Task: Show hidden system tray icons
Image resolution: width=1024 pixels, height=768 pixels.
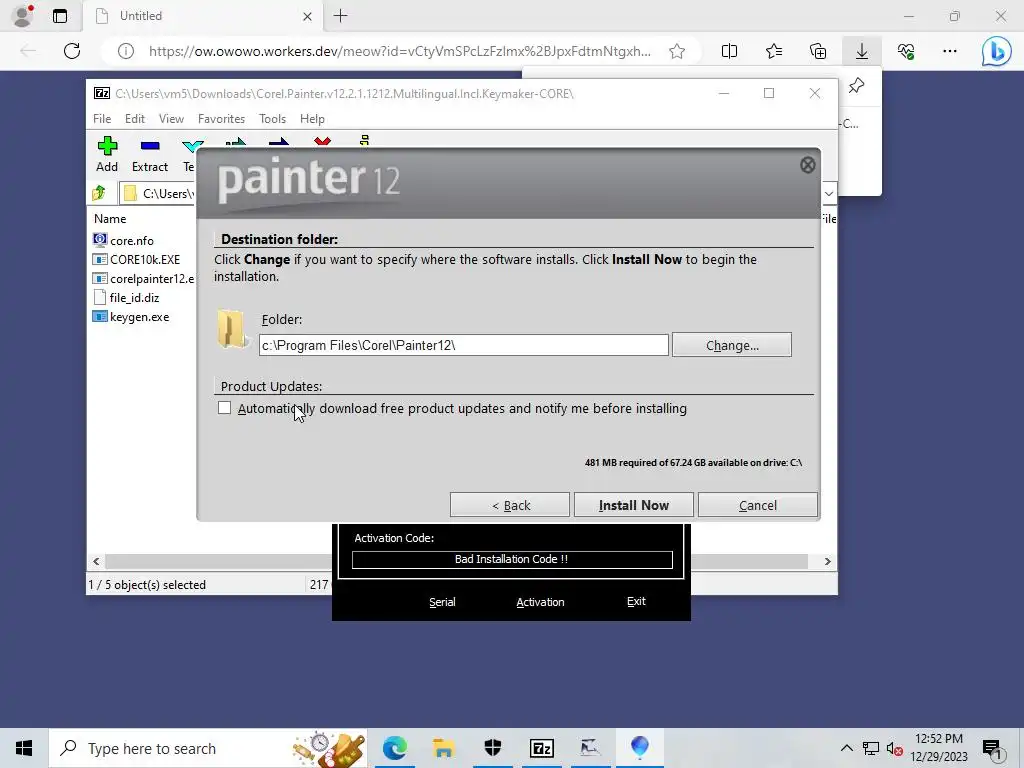Action: click(x=846, y=748)
